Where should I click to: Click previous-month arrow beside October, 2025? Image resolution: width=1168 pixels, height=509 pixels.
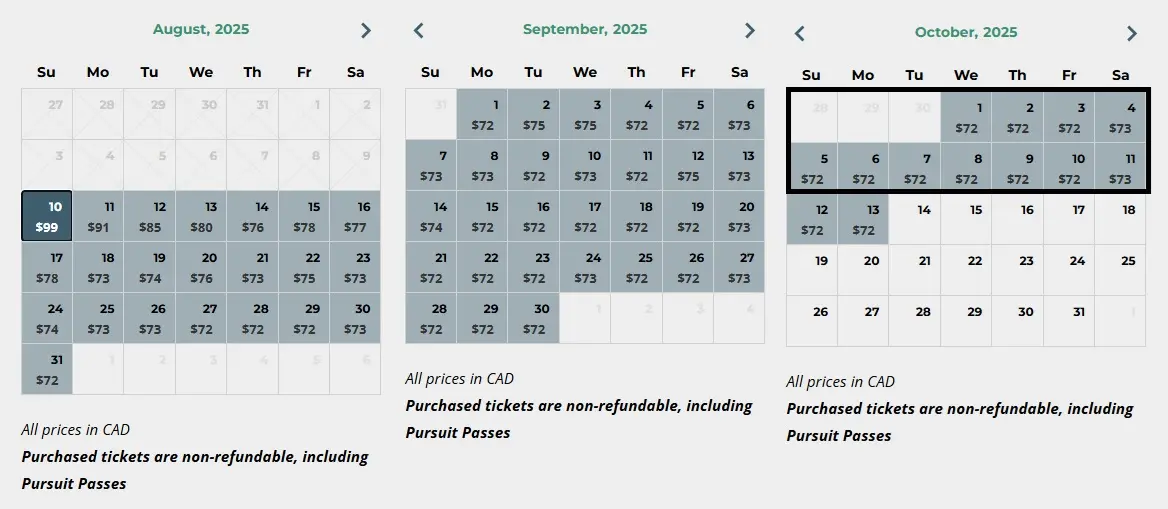pyautogui.click(x=800, y=34)
